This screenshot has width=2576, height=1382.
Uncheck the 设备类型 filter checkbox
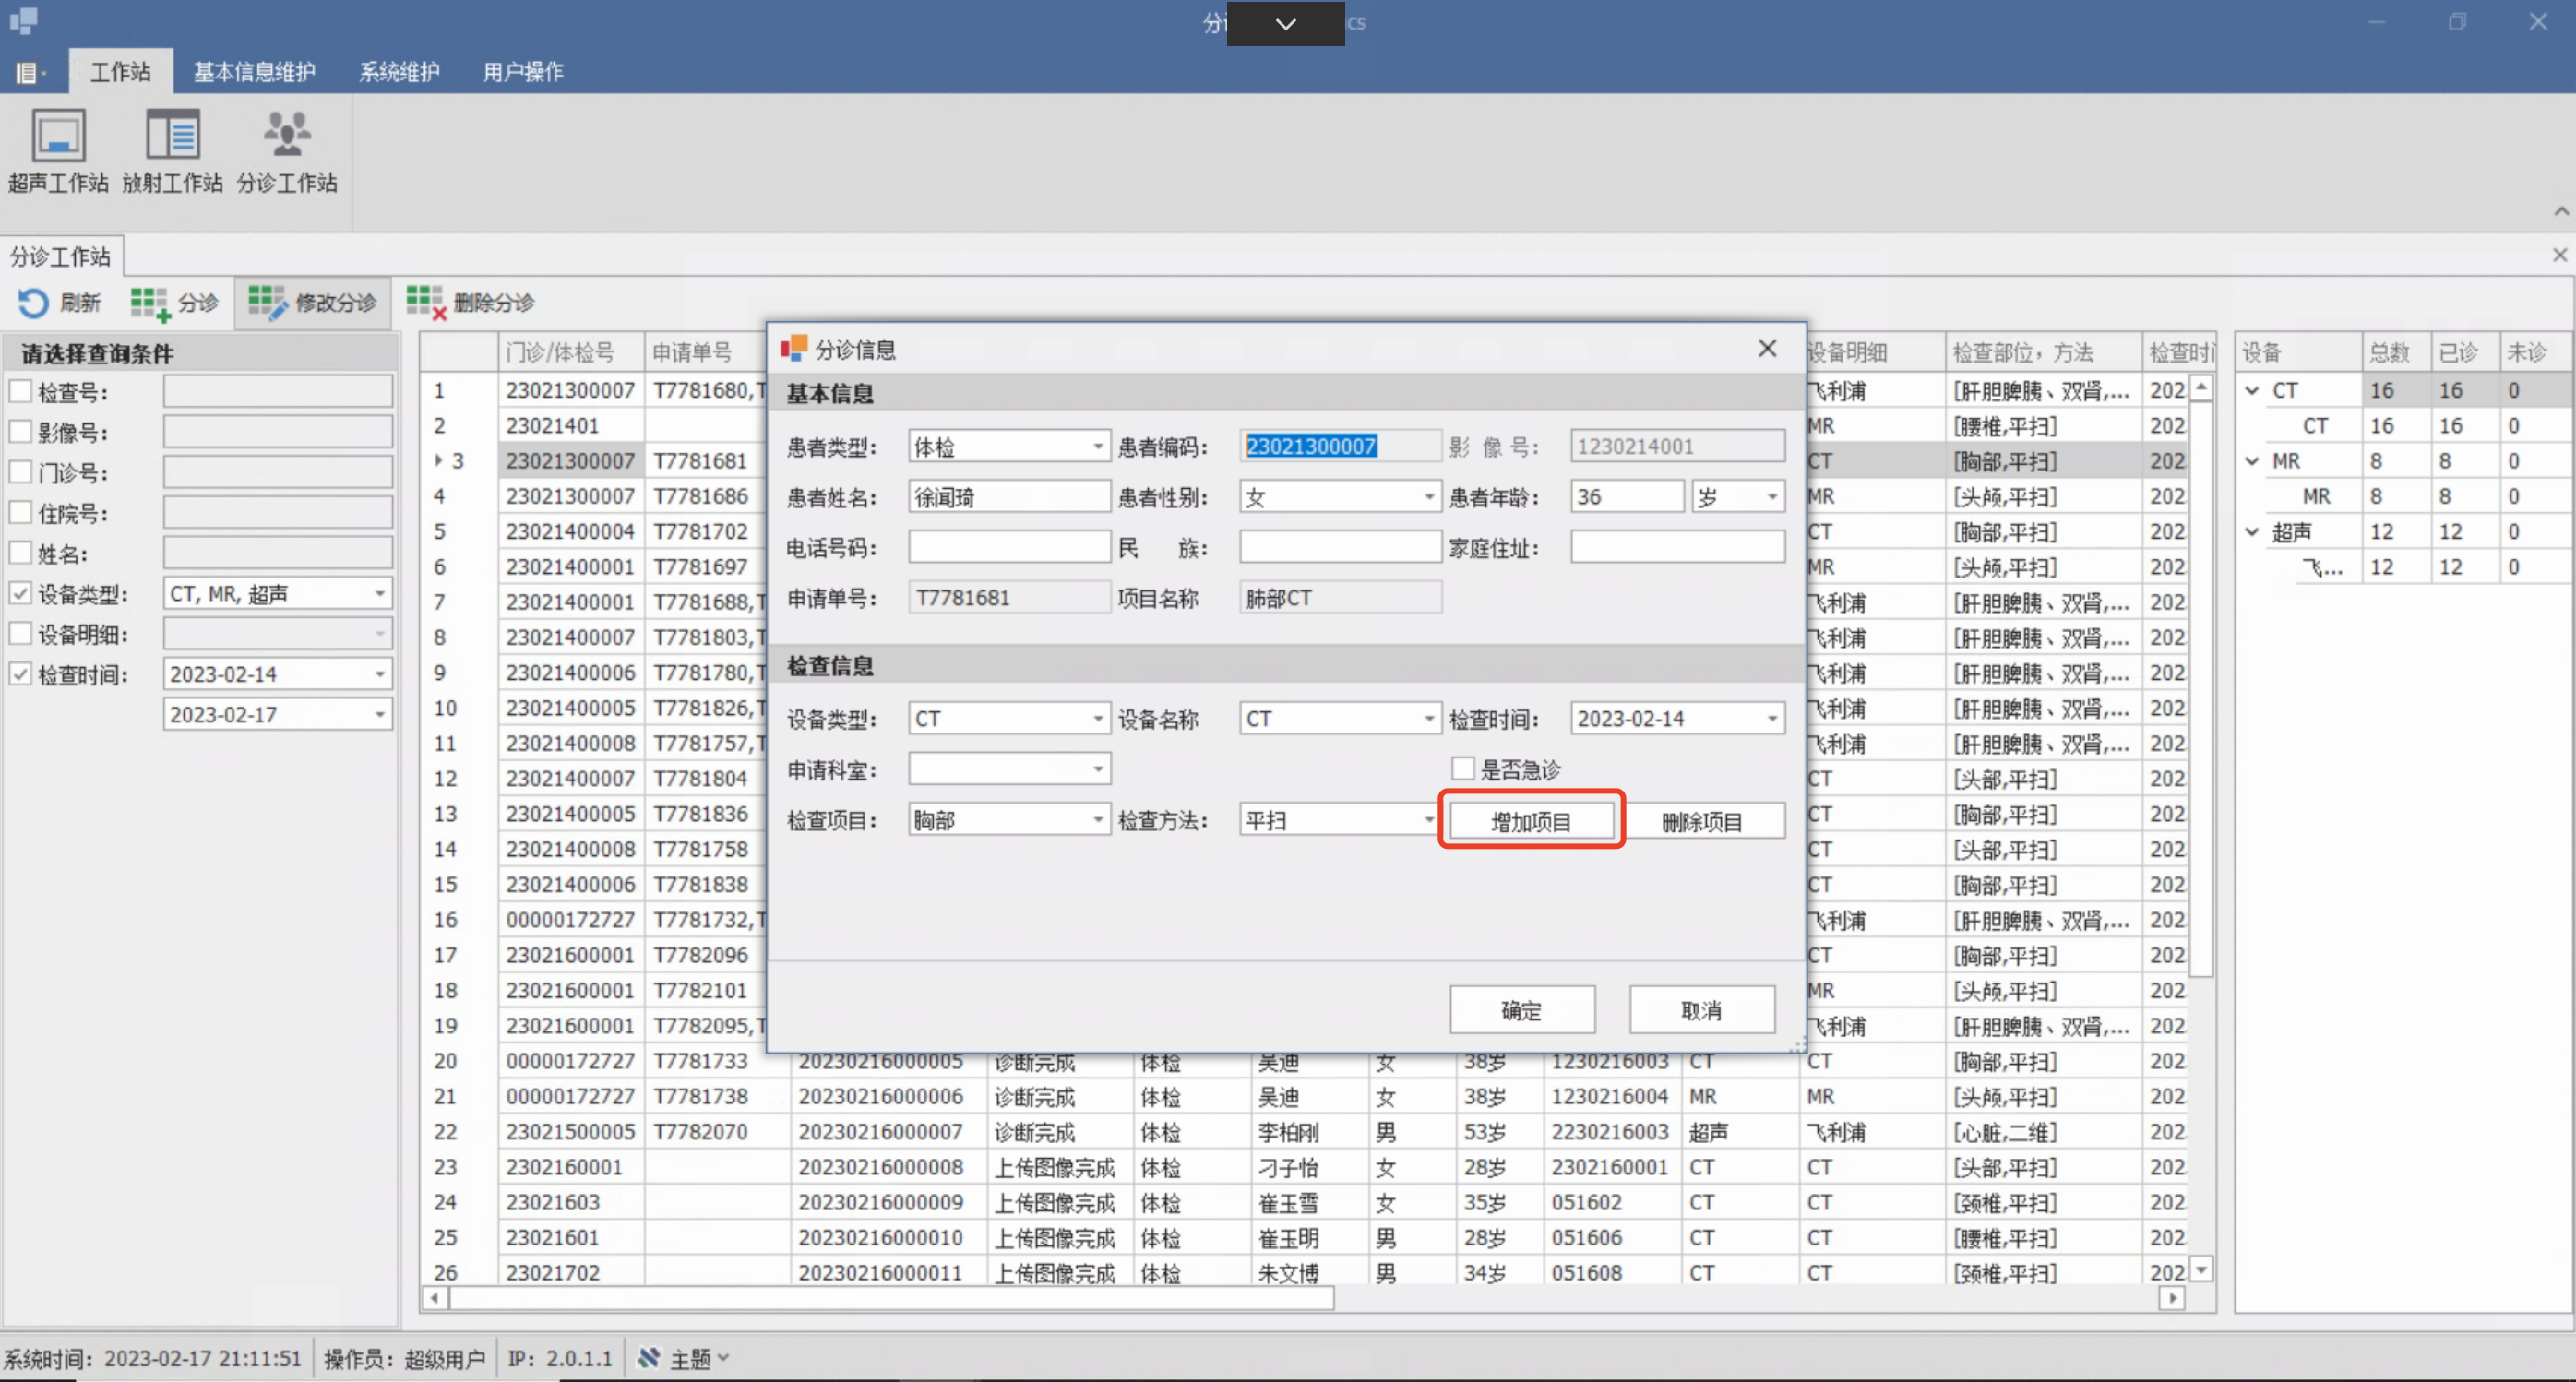click(x=20, y=594)
